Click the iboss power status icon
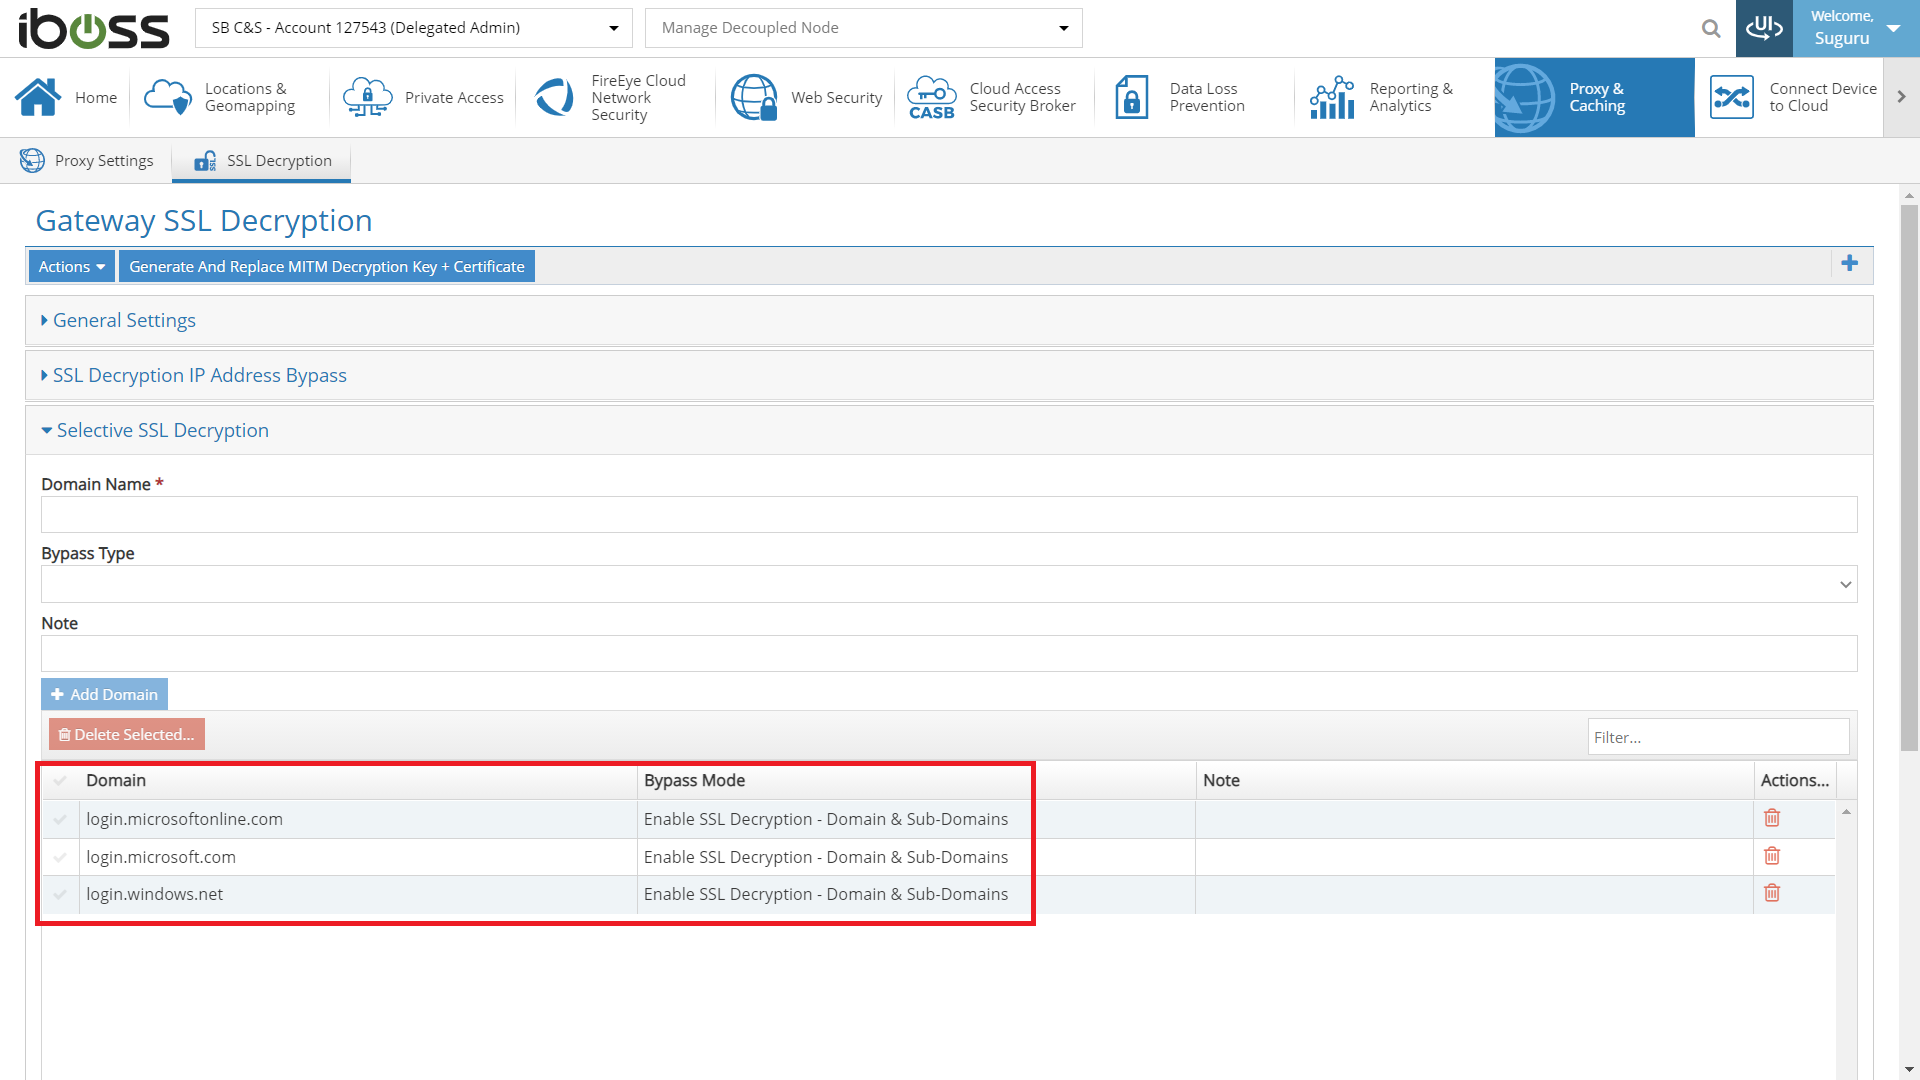Image resolution: width=1920 pixels, height=1080 pixels. coord(1764,28)
